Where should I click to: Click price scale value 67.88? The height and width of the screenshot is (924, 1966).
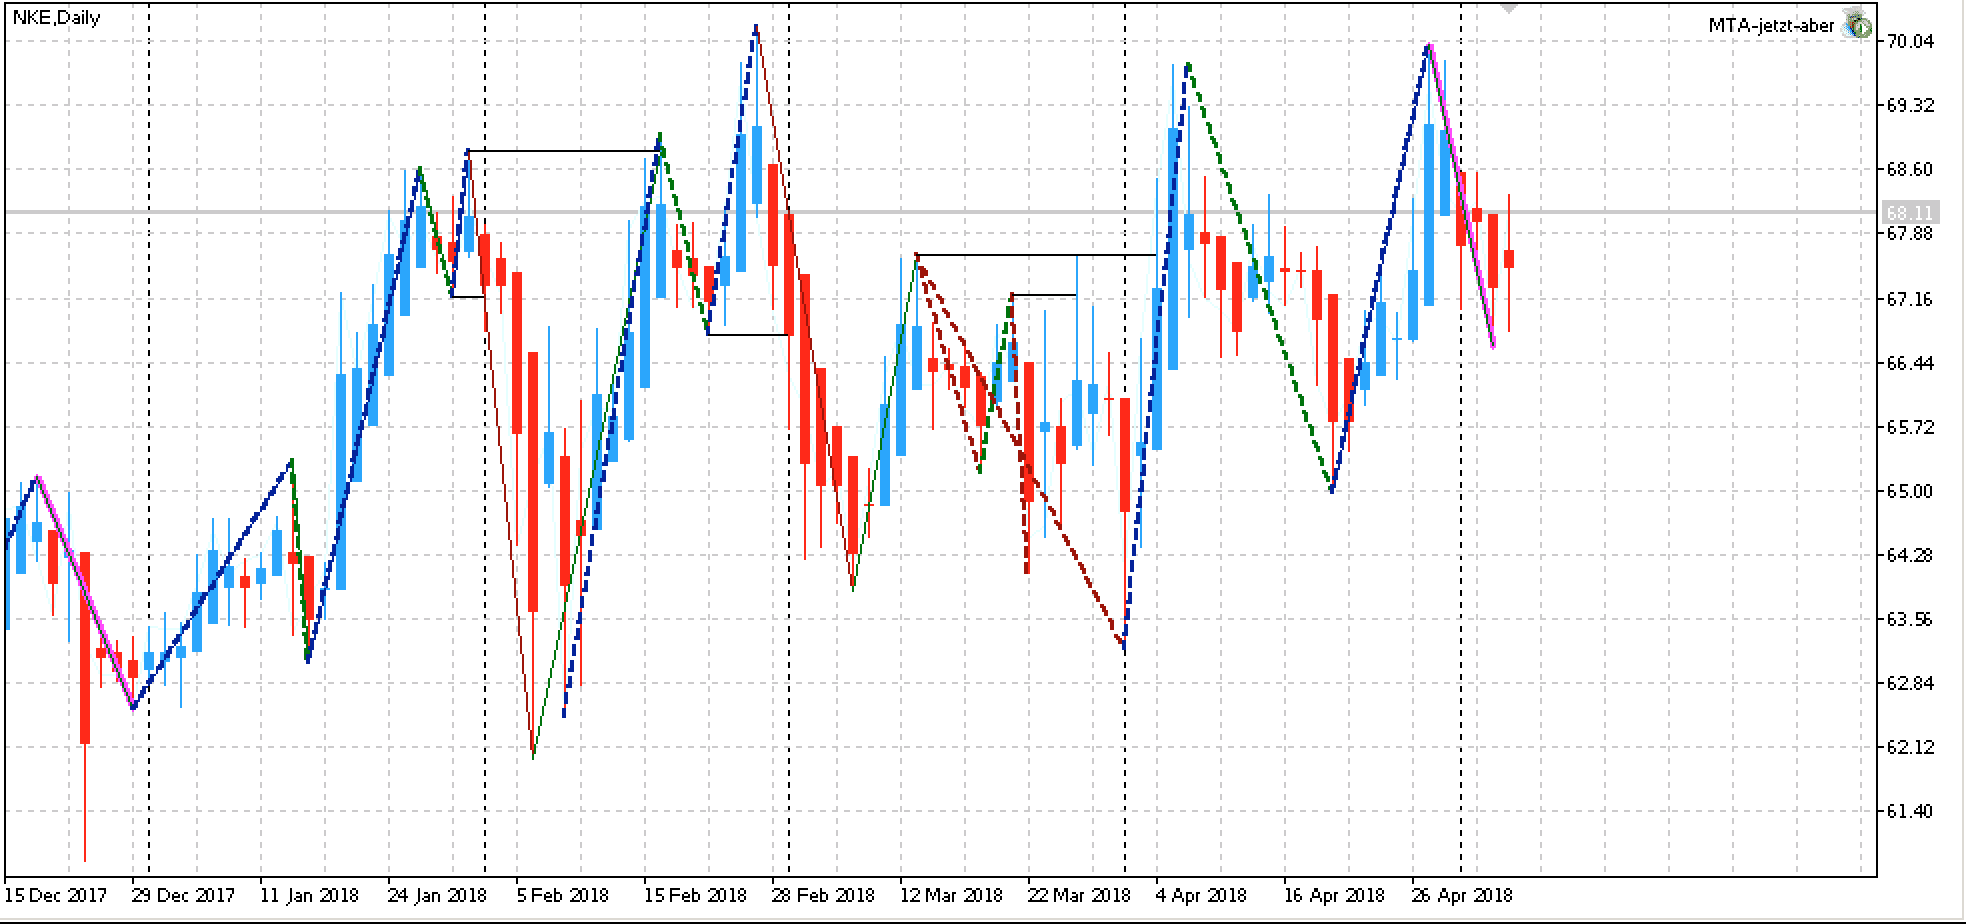pos(1910,233)
